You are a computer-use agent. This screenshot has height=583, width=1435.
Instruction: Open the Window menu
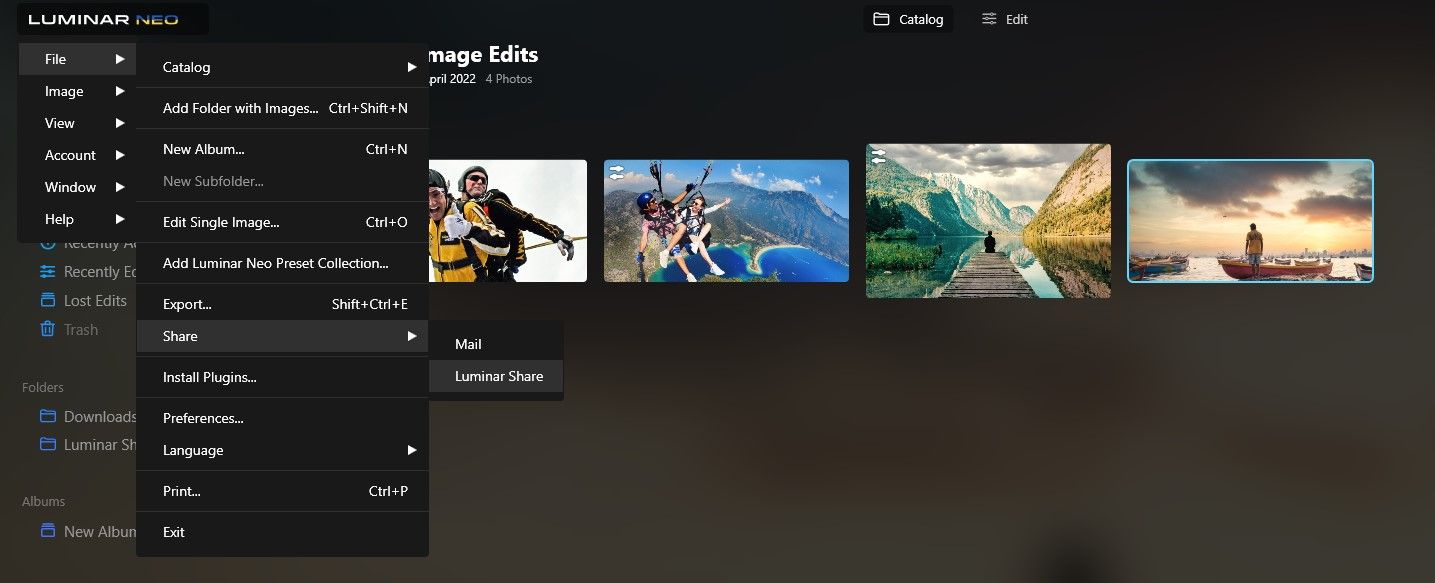77,187
